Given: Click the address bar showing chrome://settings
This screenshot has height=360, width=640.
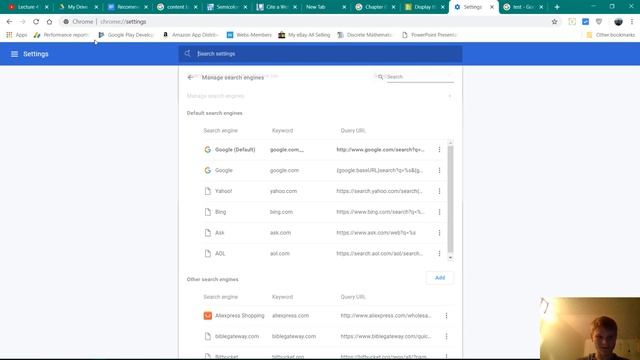Looking at the screenshot, I should coord(306,22).
